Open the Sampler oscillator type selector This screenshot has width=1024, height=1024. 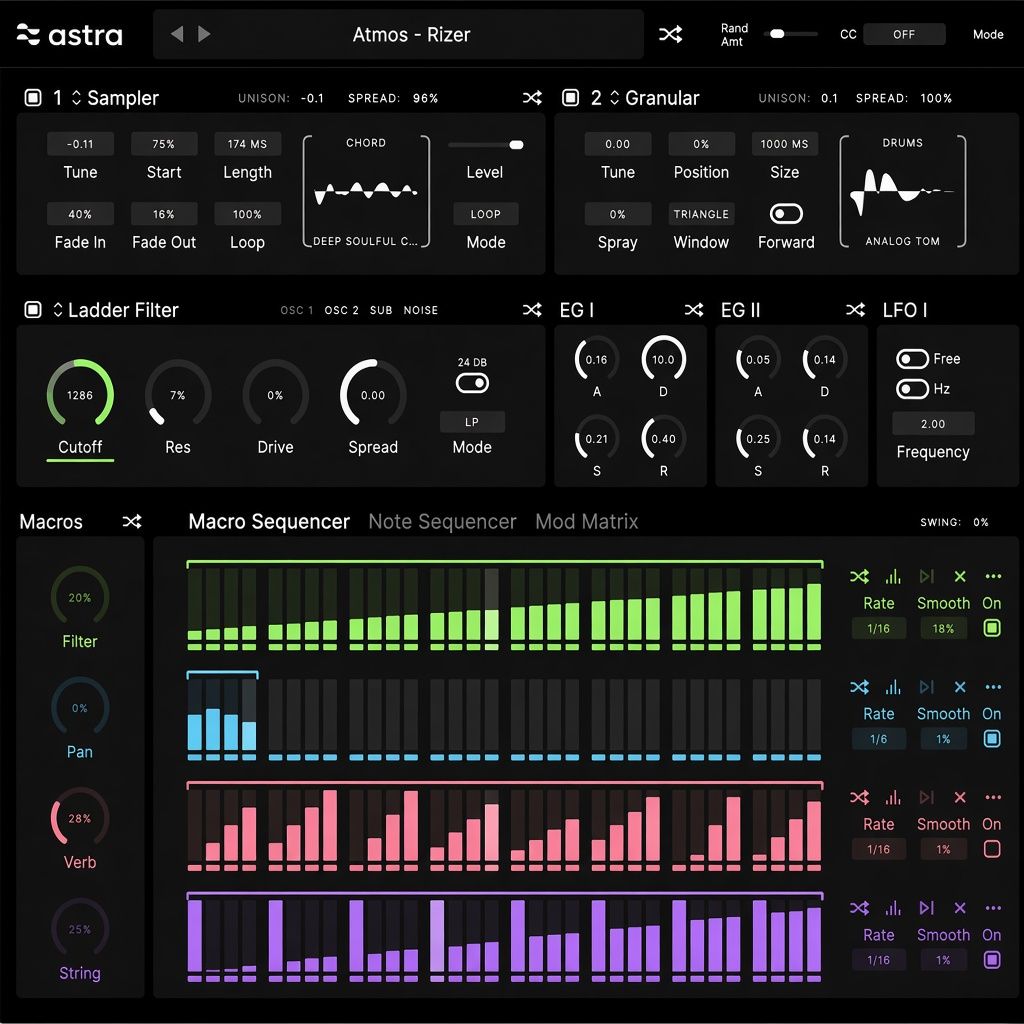point(76,98)
